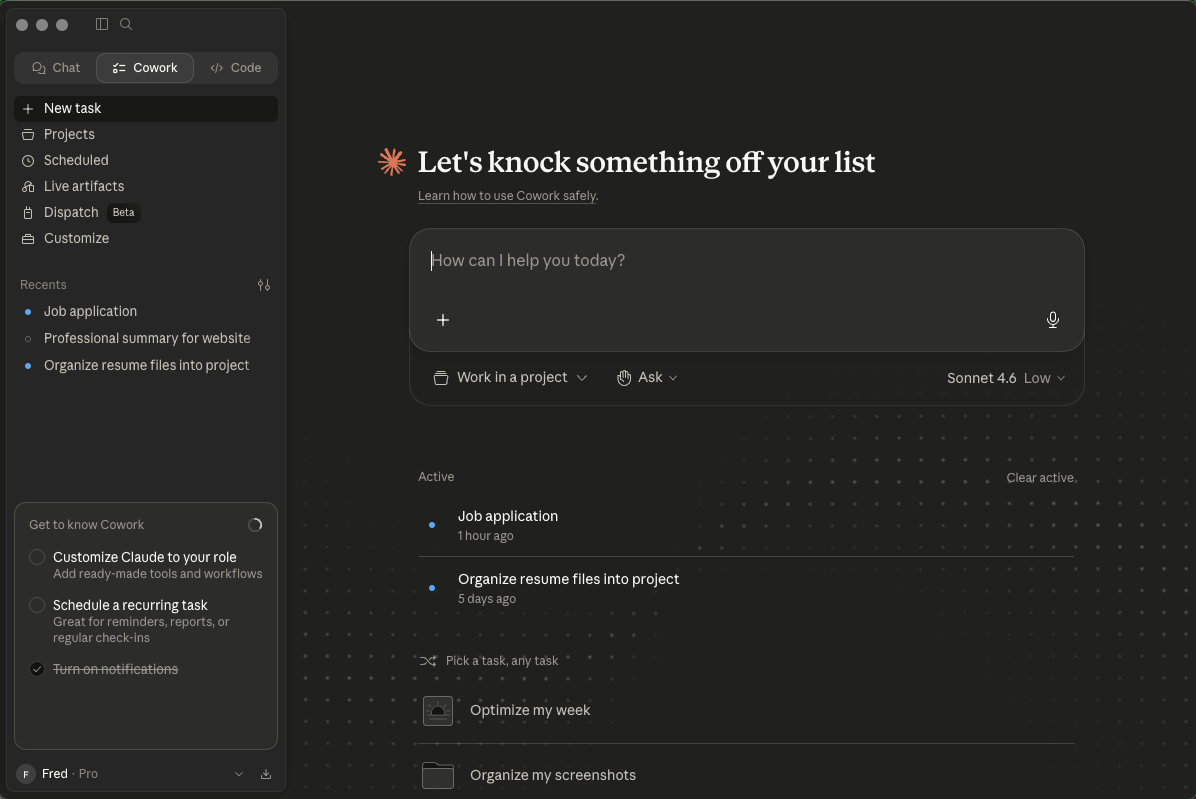Select Optimize my week suggestion
The image size is (1196, 799).
coord(746,711)
